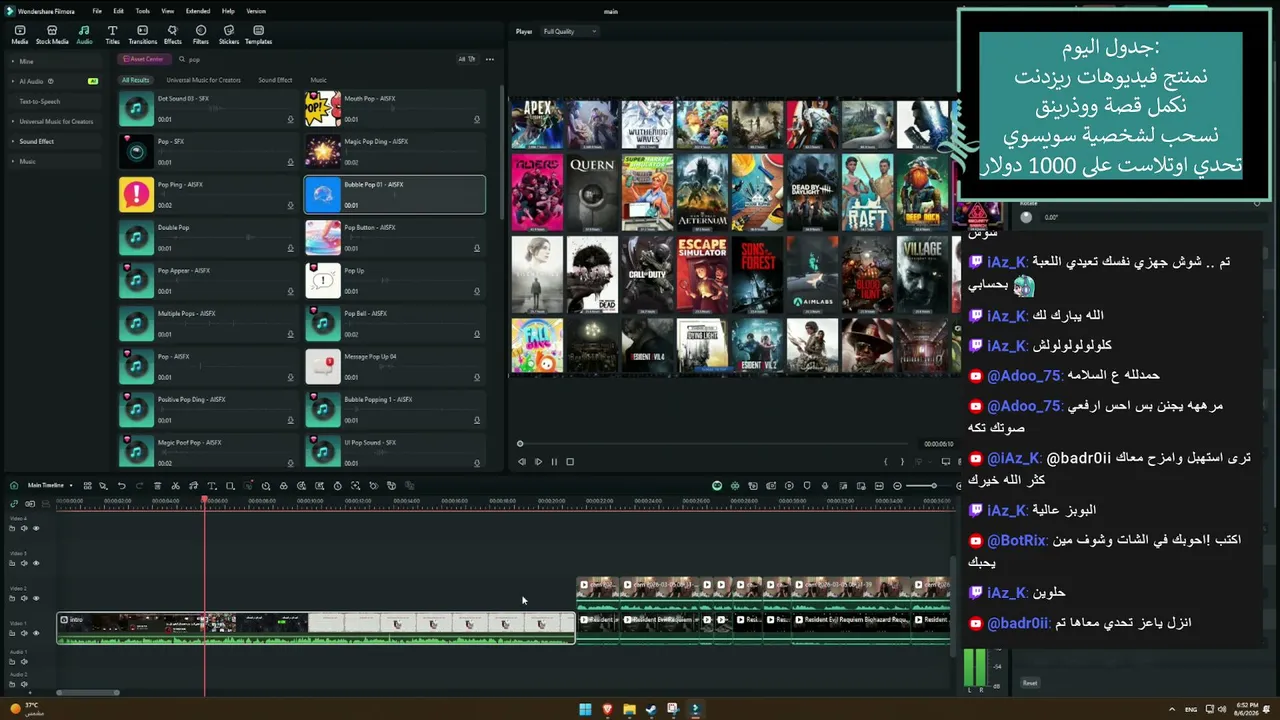The height and width of the screenshot is (720, 1280).
Task: Zoom out the timeline with minus icon
Action: pyautogui.click(x=897, y=486)
